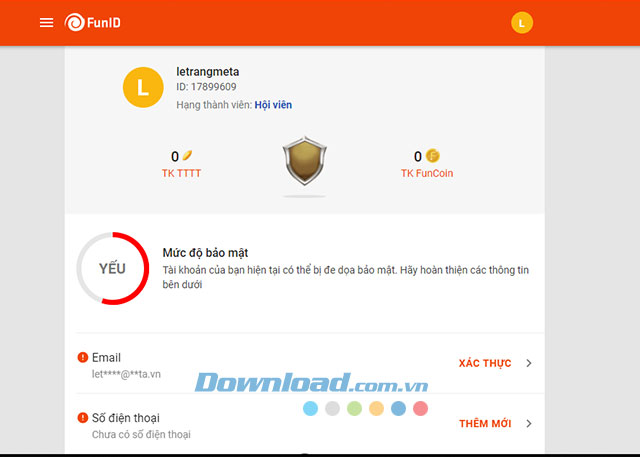The width and height of the screenshot is (640, 457).
Task: Select the light blue color dot
Action: [311, 408]
